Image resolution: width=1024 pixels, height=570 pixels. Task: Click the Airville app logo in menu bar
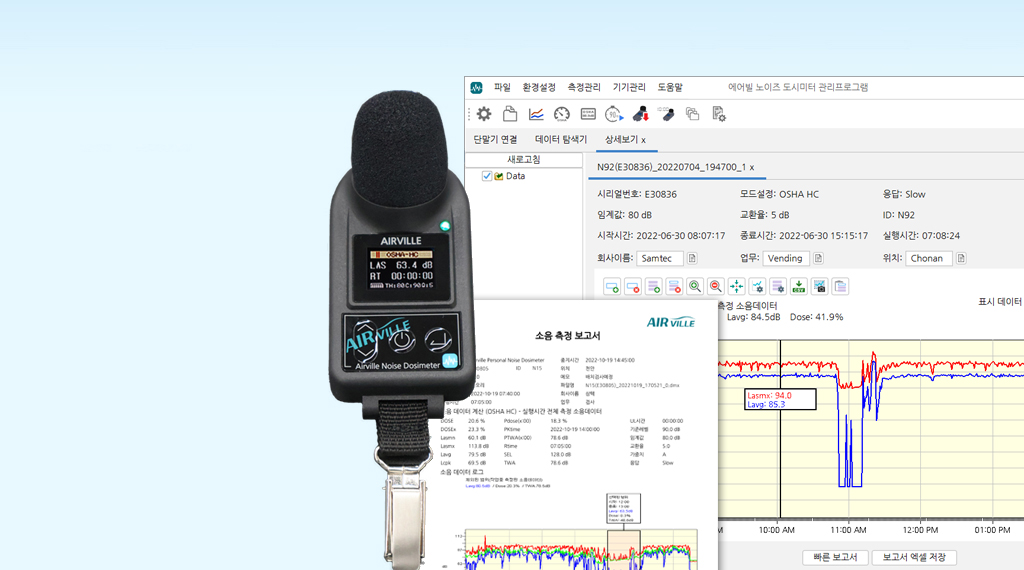tap(476, 87)
